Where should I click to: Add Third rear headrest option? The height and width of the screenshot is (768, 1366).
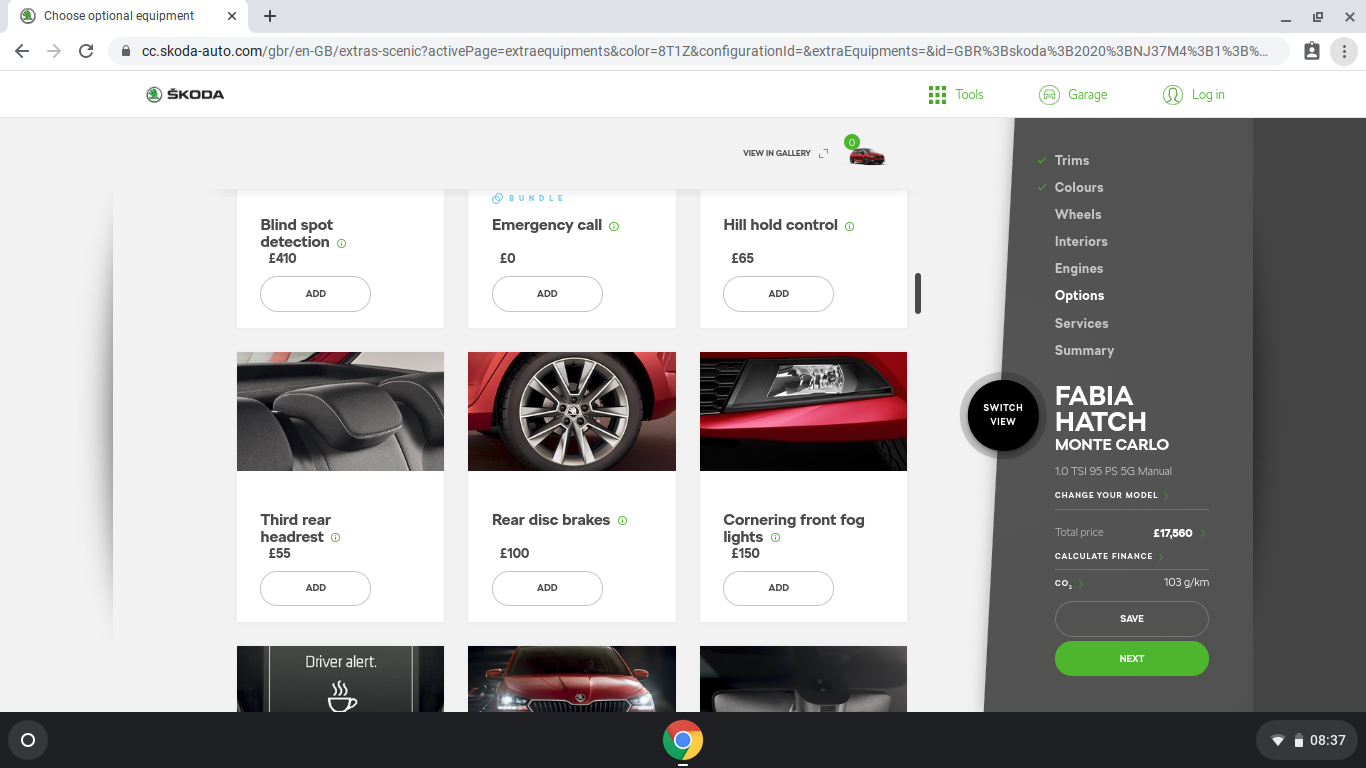pyautogui.click(x=315, y=588)
